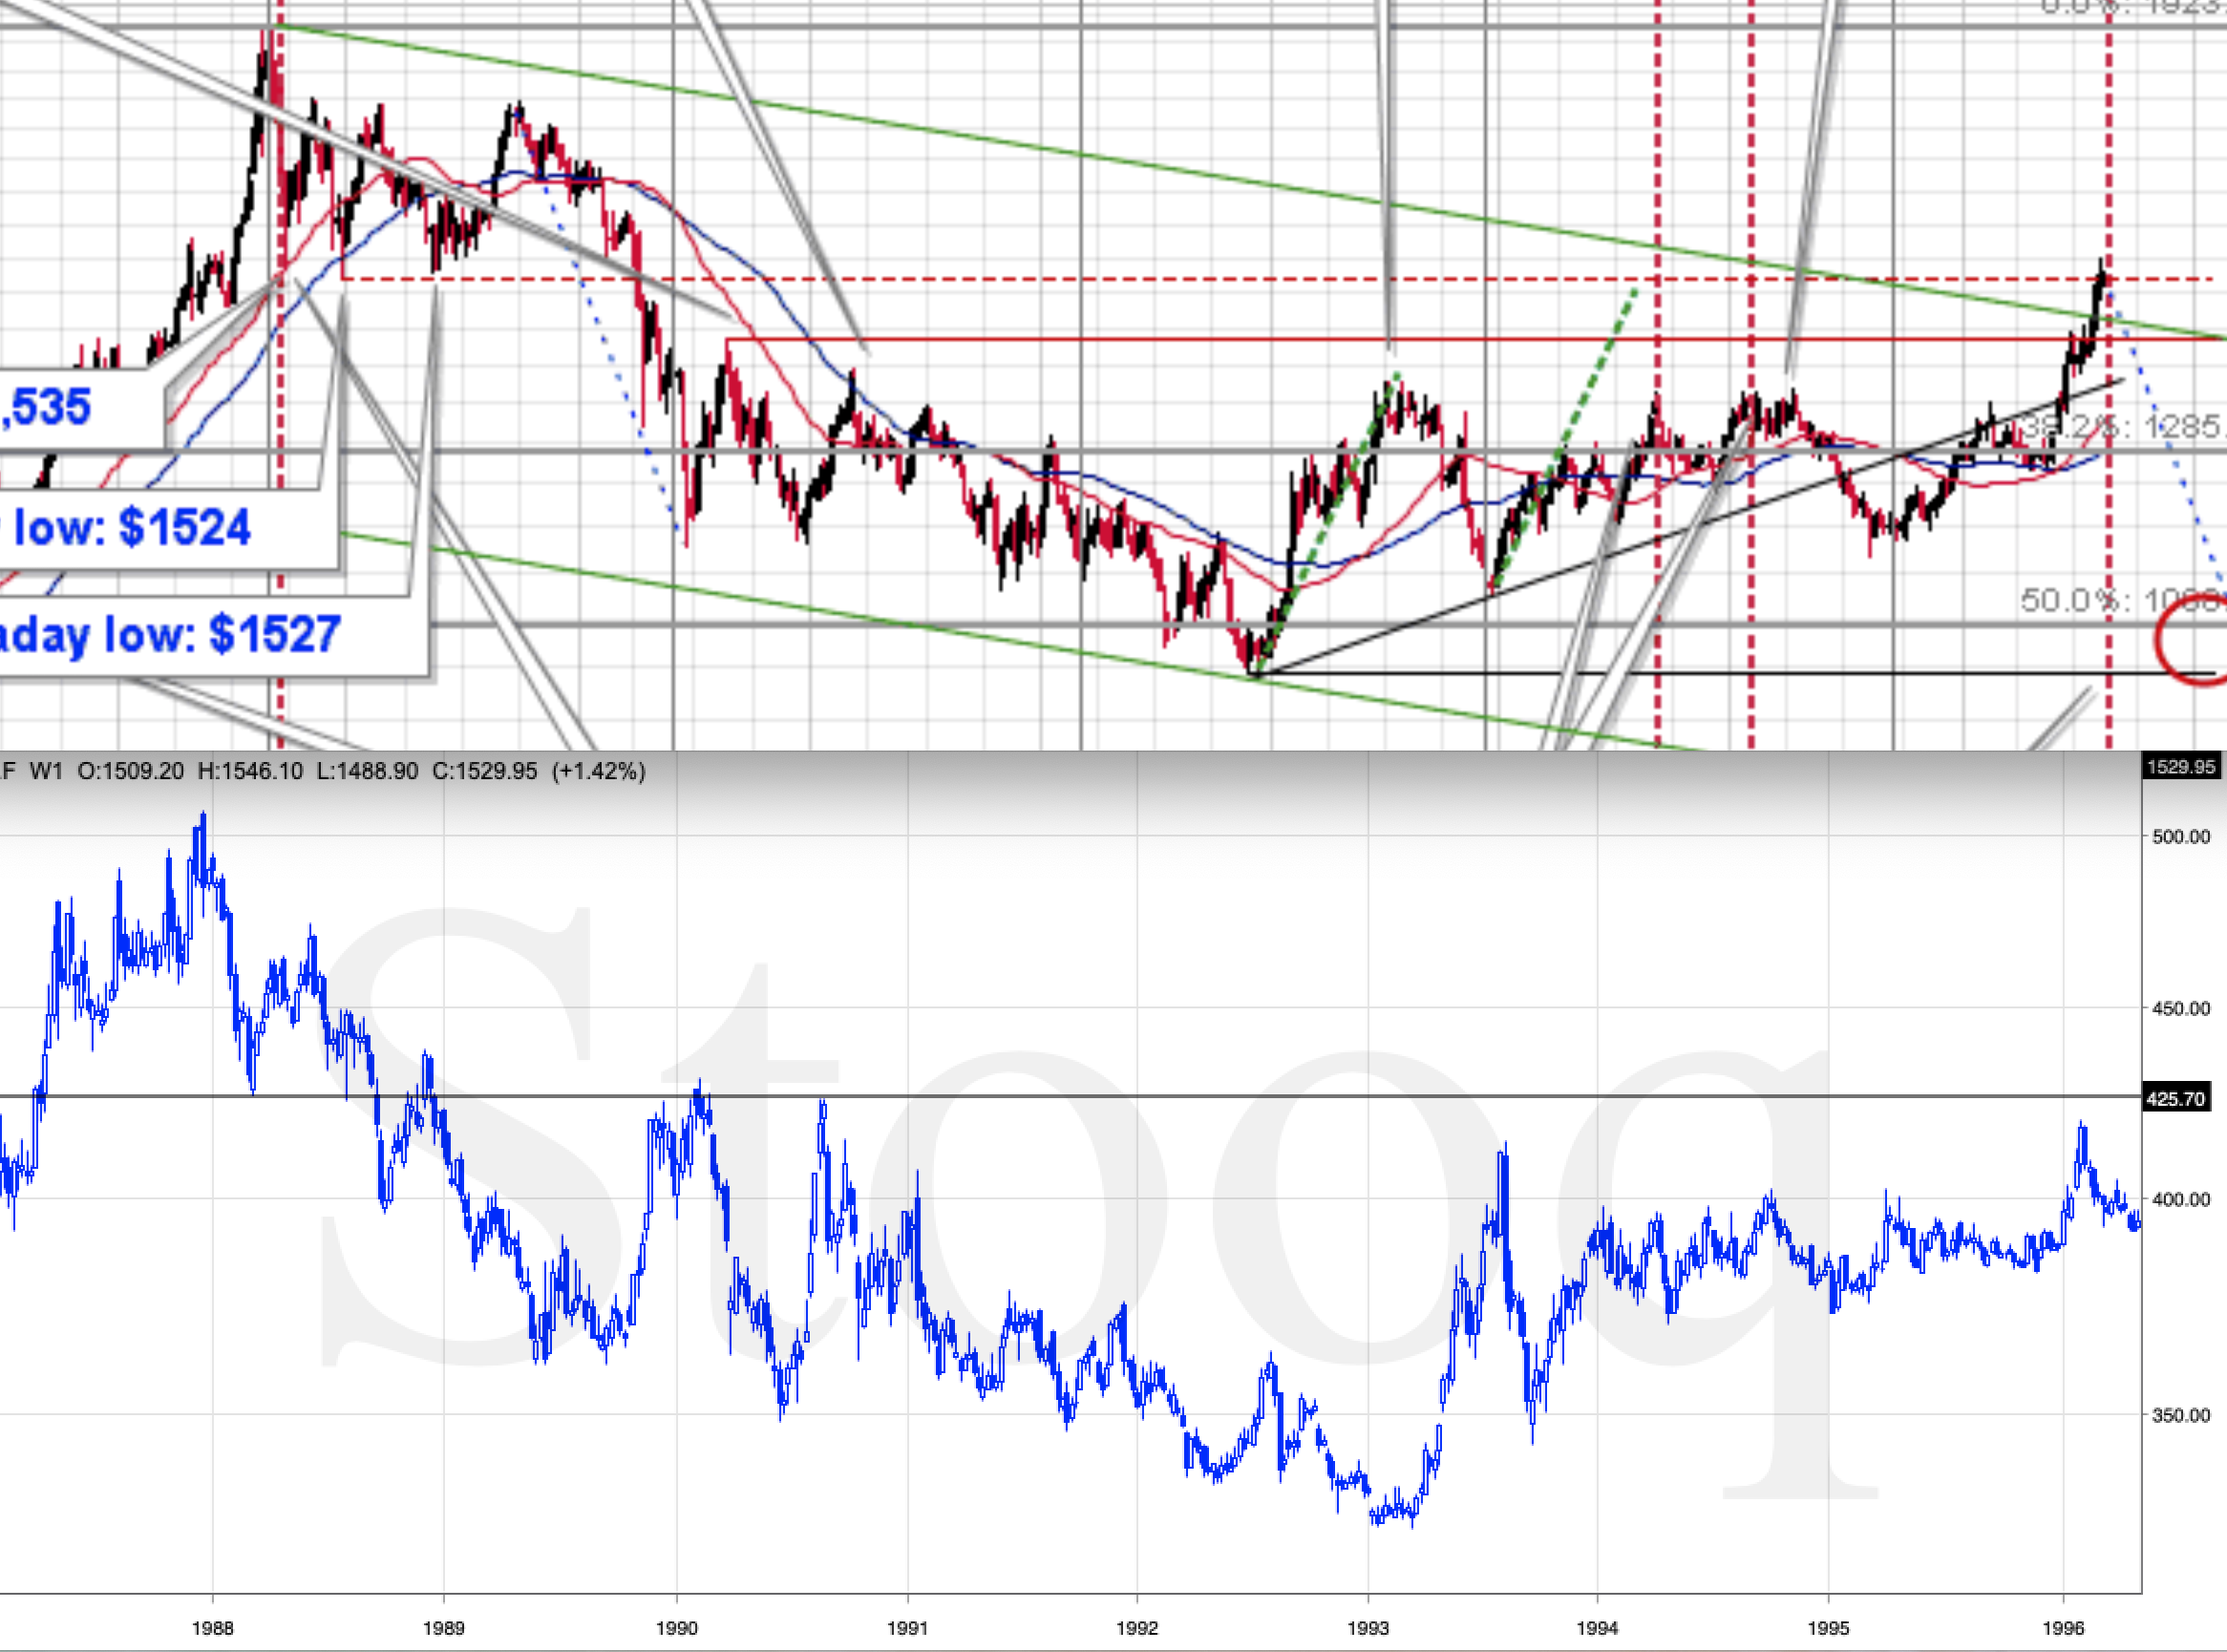The width and height of the screenshot is (2227, 1652).
Task: Click the 1996 year label on time axis
Action: click(2062, 1628)
